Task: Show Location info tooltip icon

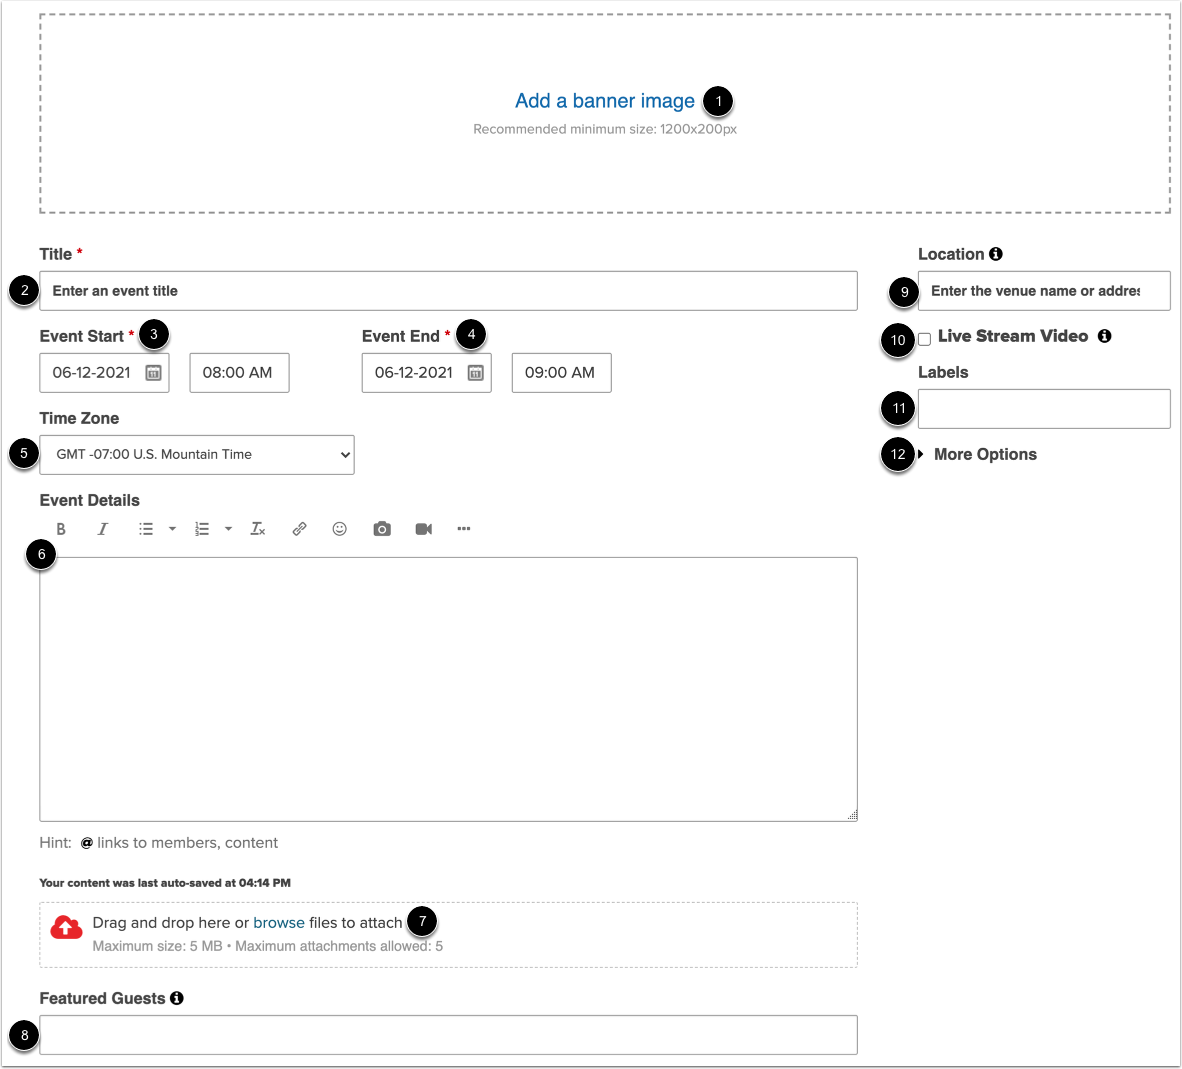Action: tap(996, 254)
